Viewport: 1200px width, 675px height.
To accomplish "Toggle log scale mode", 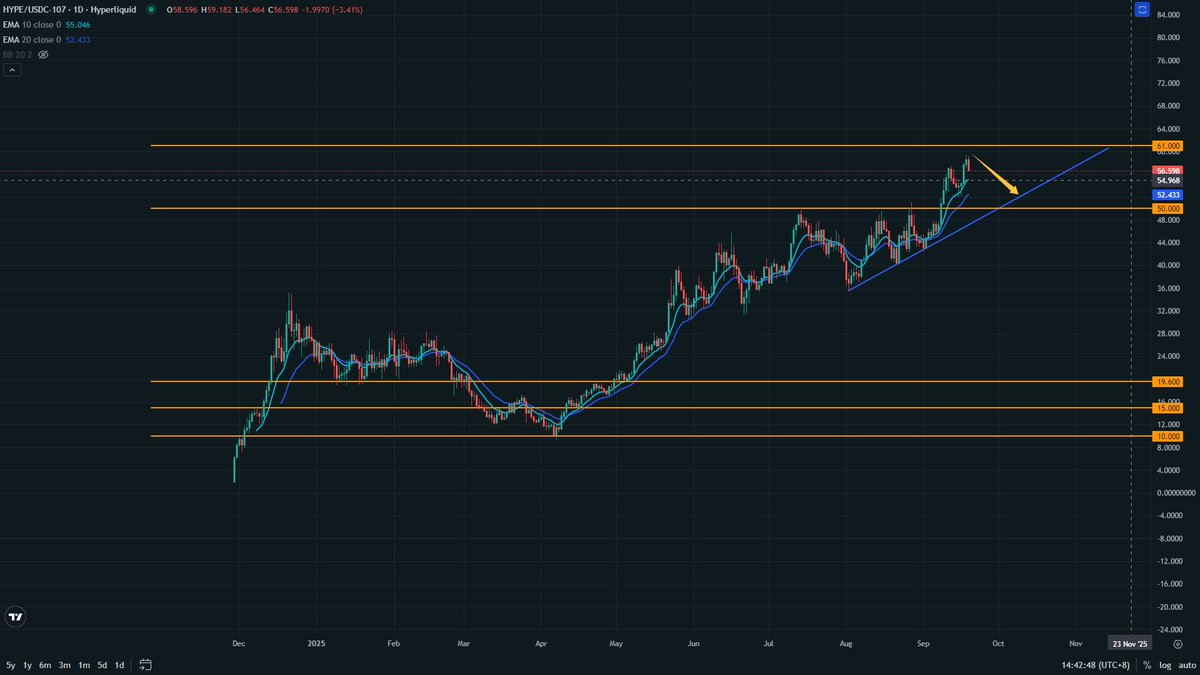I will click(1165, 665).
